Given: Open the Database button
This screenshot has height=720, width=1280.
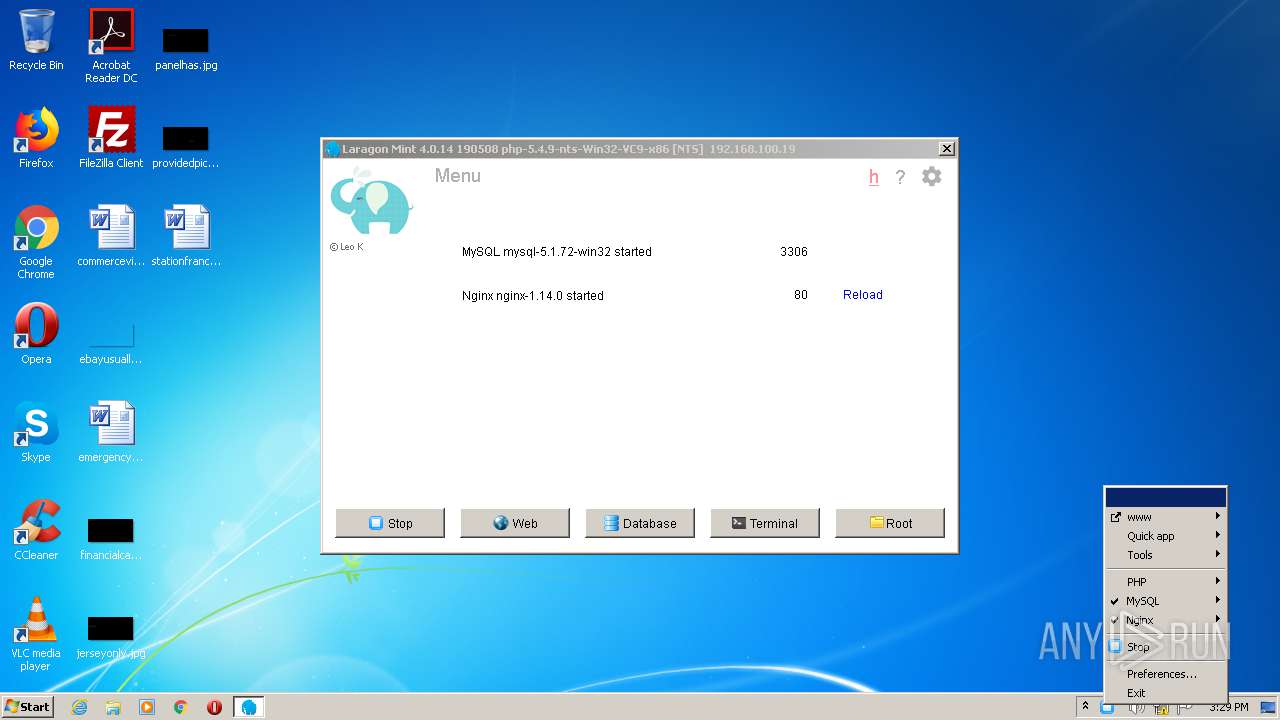Looking at the screenshot, I should point(640,523).
